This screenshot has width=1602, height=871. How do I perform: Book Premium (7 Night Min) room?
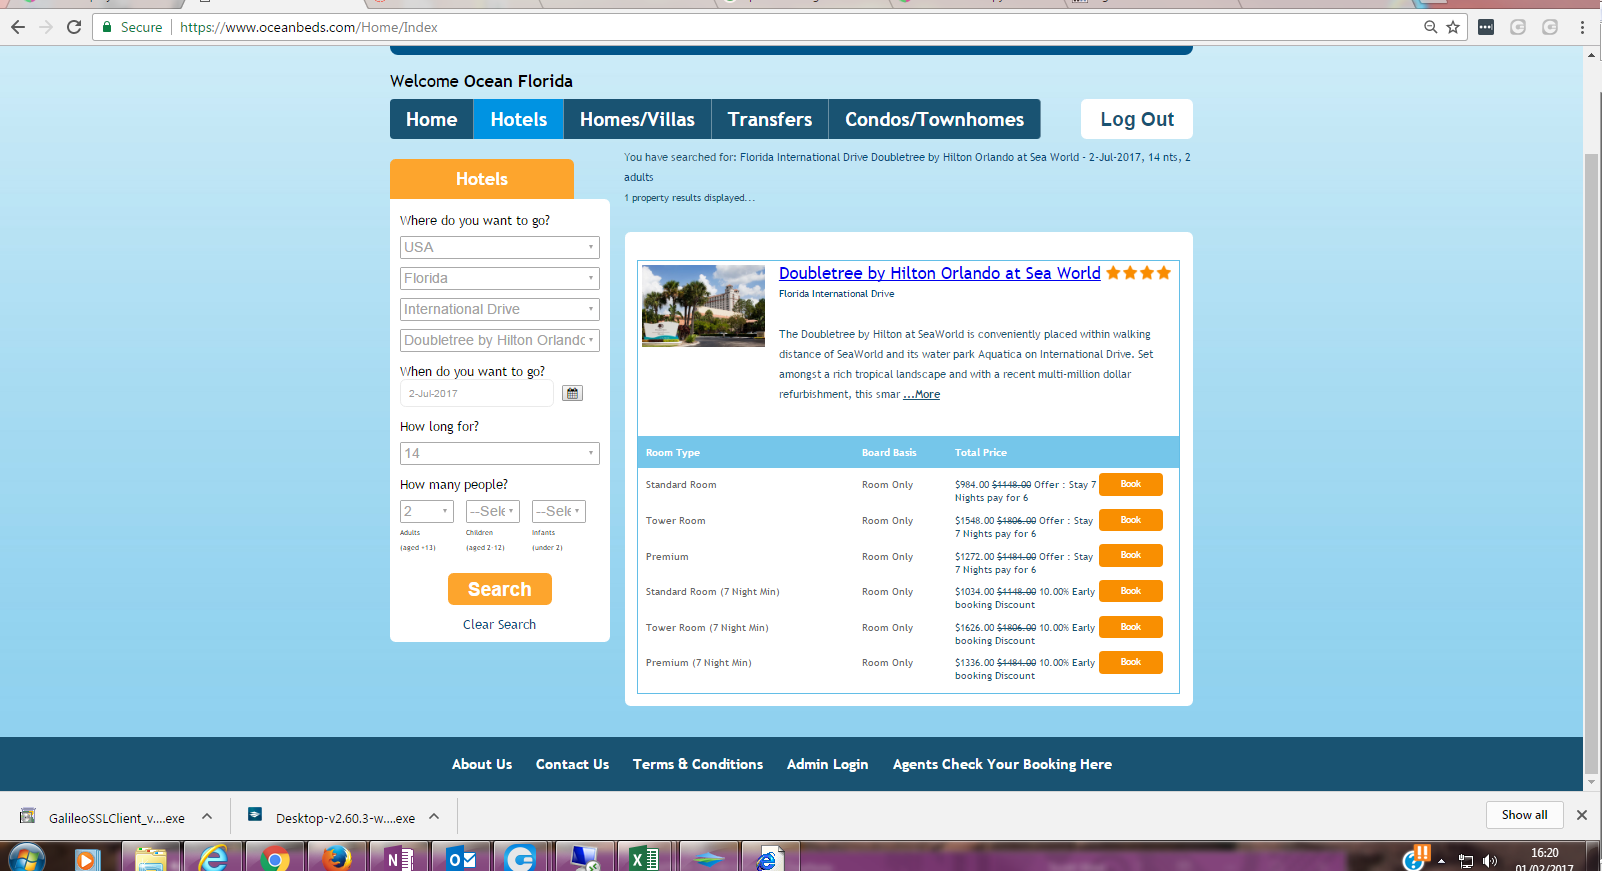(x=1131, y=662)
